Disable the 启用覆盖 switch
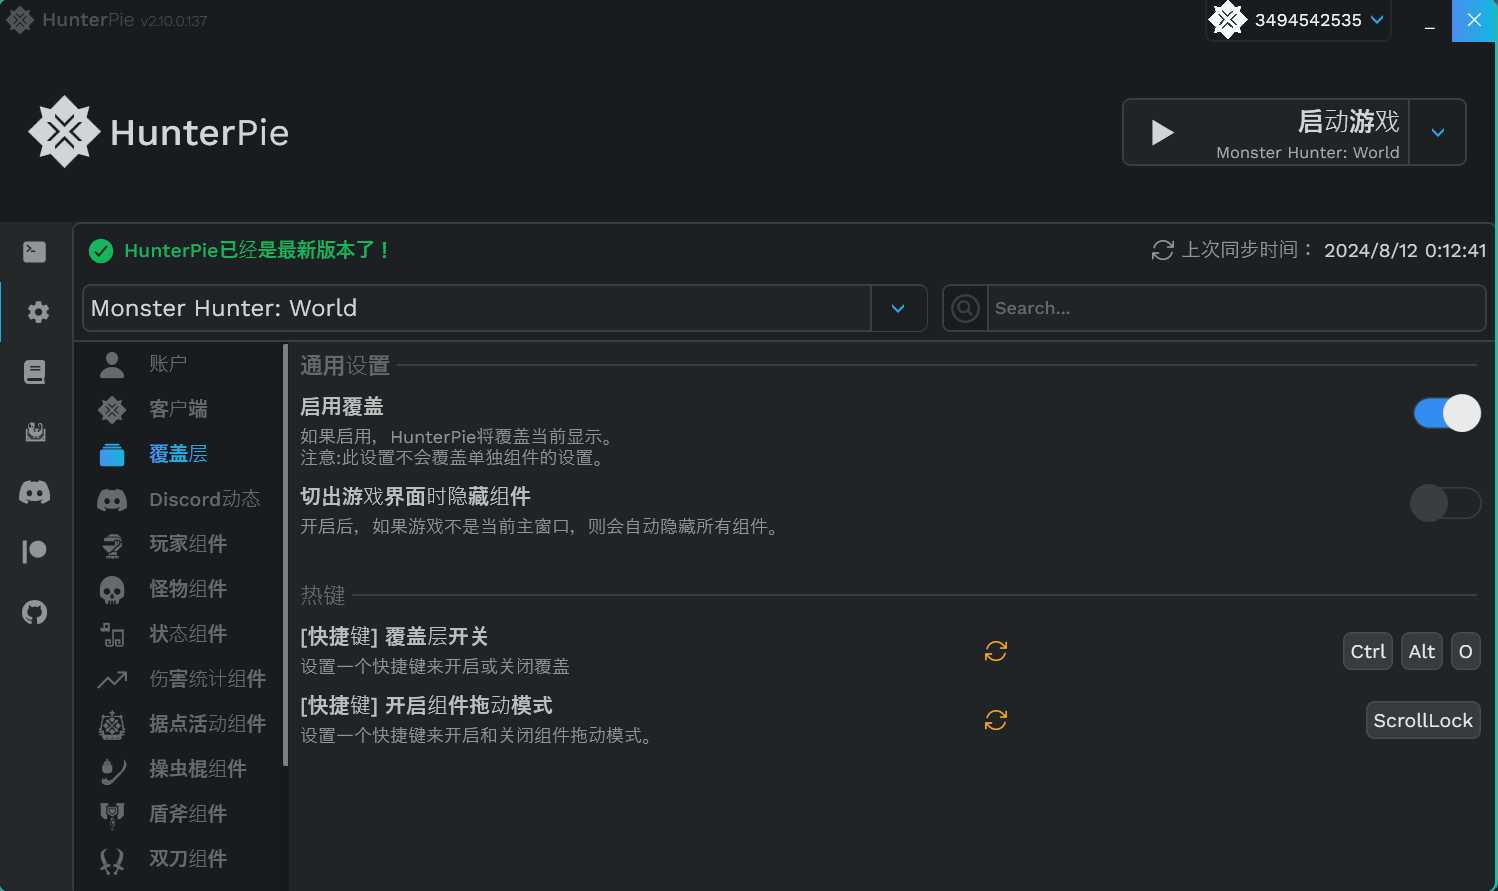1498x891 pixels. tap(1445, 413)
